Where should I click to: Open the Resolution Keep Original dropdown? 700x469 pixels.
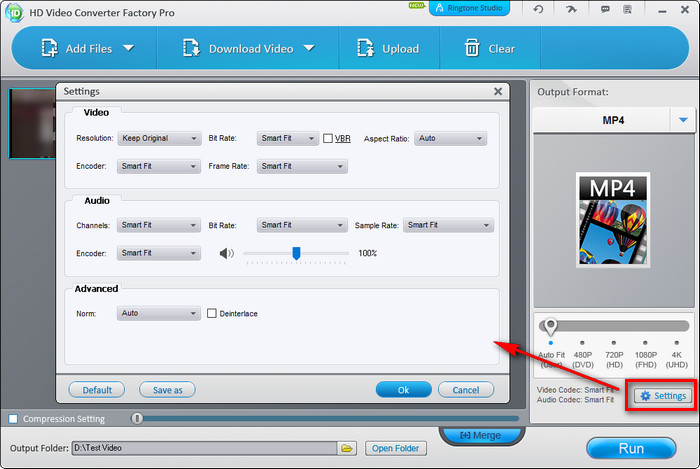click(x=159, y=138)
